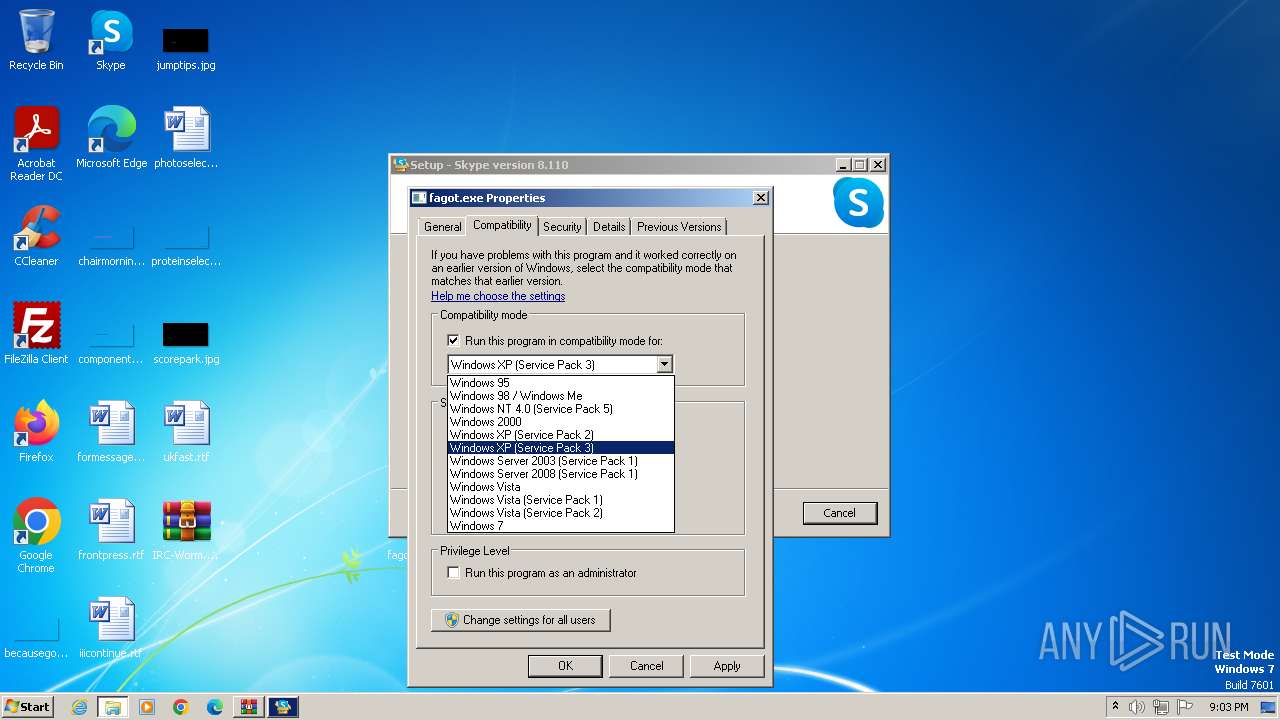Choose Windows 98 / Windows Me option
1280x720 pixels.
(560, 396)
